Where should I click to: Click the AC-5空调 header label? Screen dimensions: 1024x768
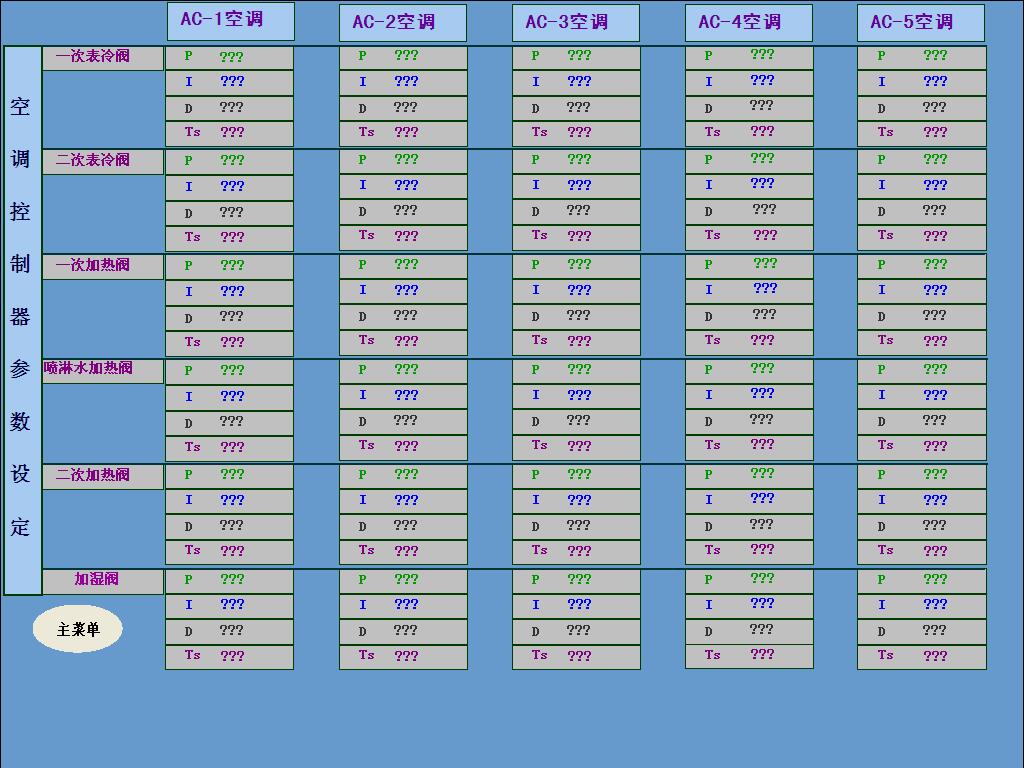[x=920, y=23]
